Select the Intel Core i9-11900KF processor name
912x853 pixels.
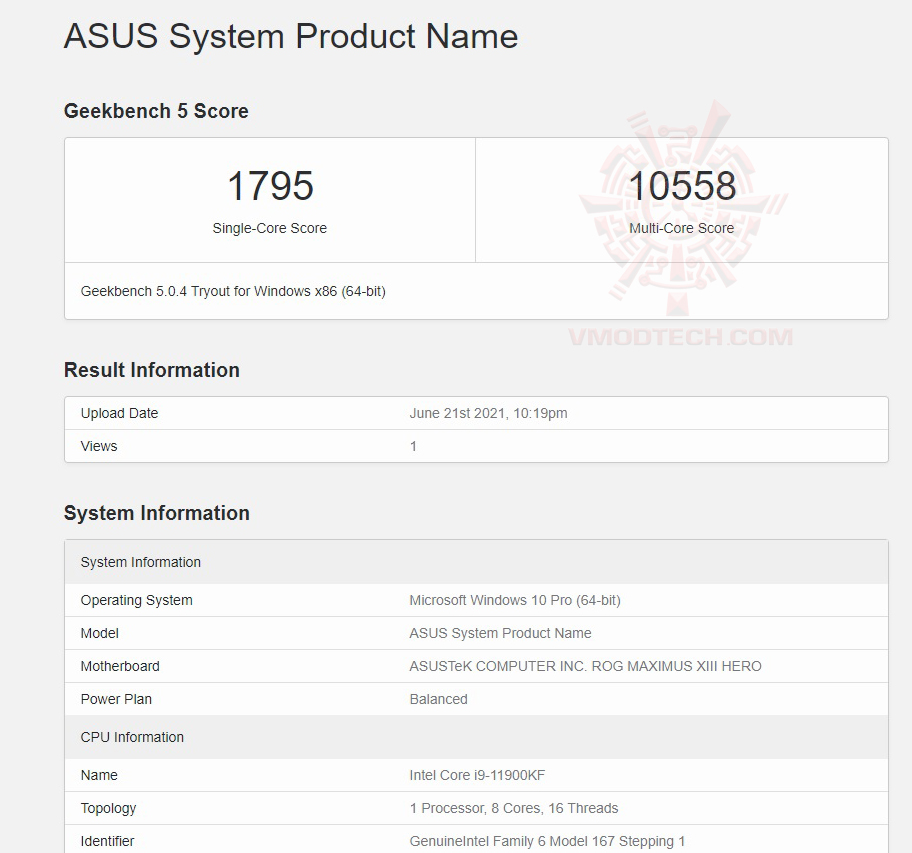point(477,775)
